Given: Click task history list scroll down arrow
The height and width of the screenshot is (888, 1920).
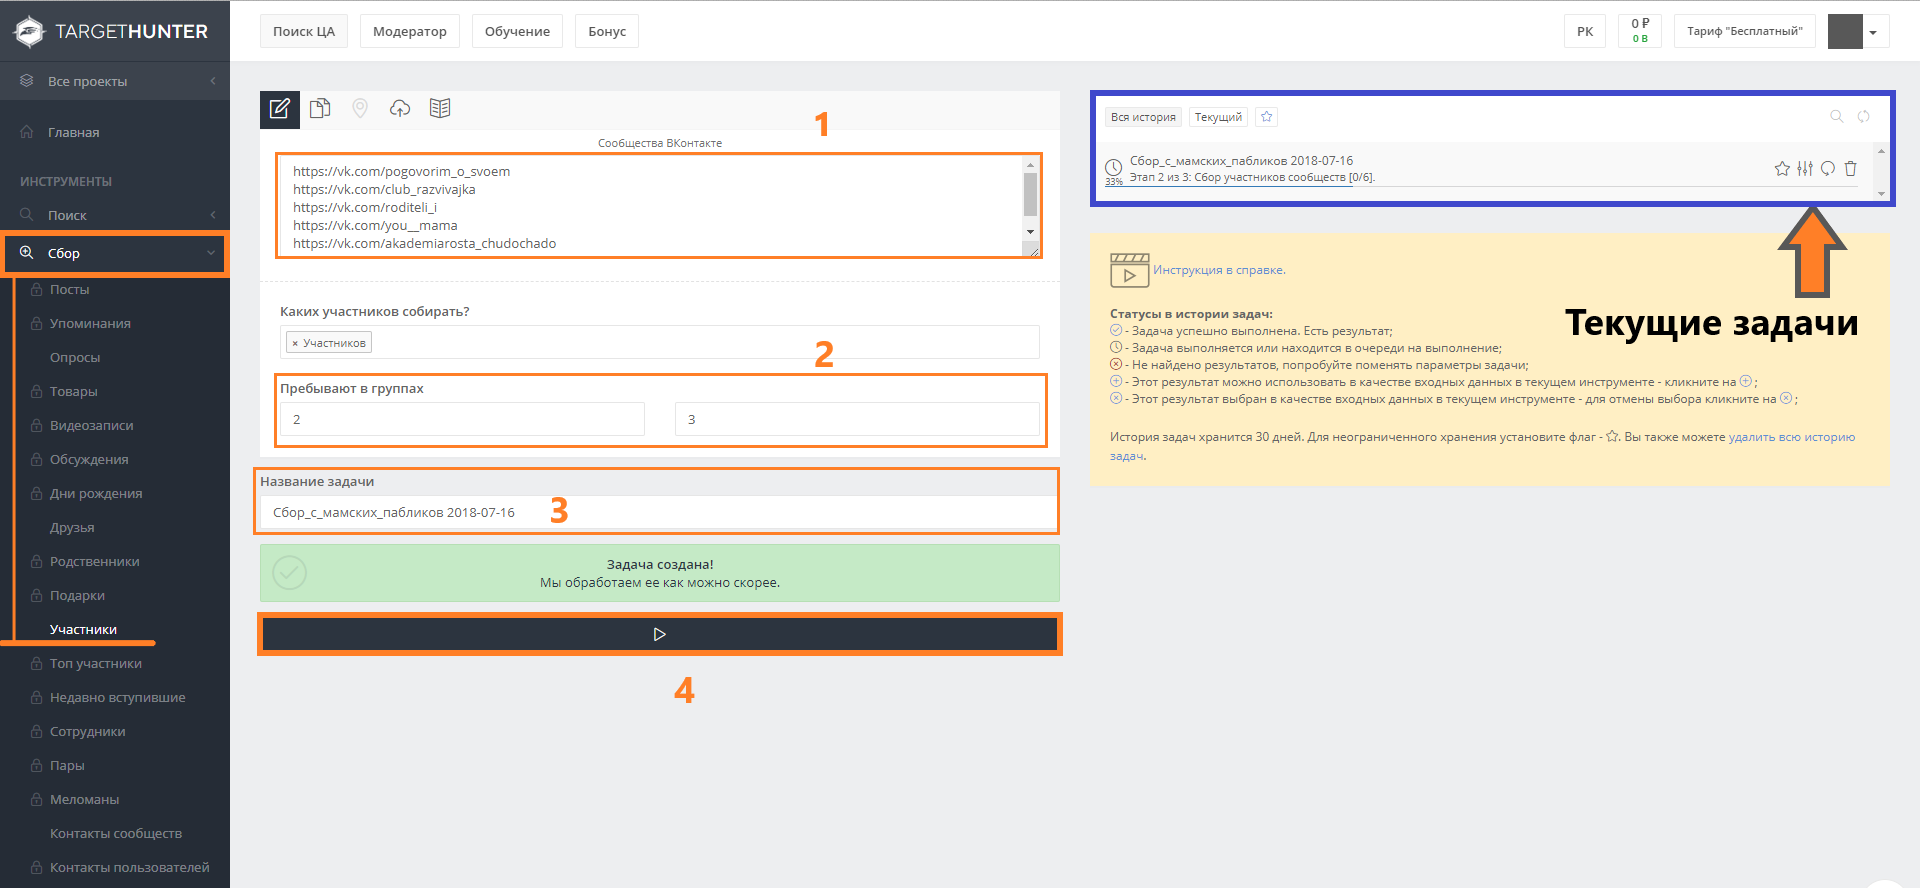Looking at the screenshot, I should click(1881, 194).
